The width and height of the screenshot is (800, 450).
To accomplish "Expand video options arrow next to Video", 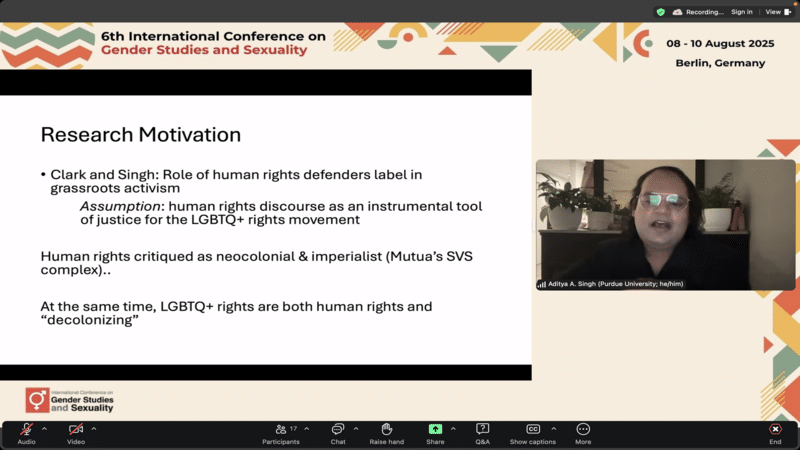I will 94,428.
